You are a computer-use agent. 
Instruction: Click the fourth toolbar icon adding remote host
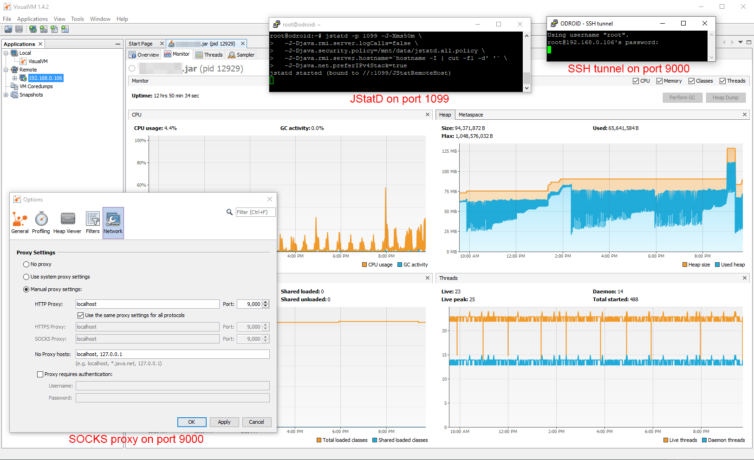(x=44, y=29)
